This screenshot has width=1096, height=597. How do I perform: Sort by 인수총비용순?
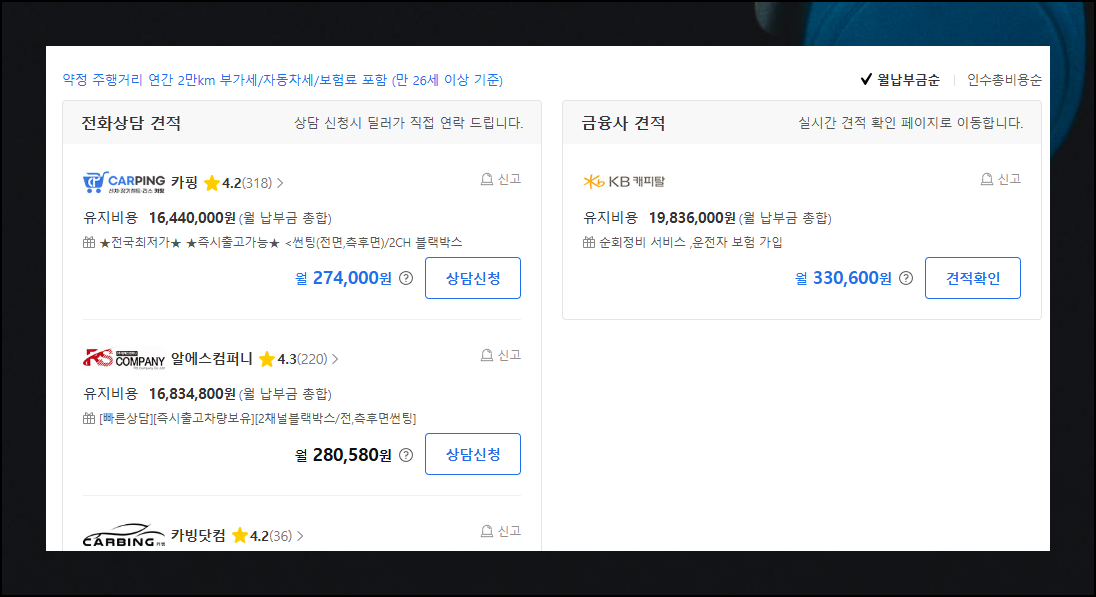1004,80
